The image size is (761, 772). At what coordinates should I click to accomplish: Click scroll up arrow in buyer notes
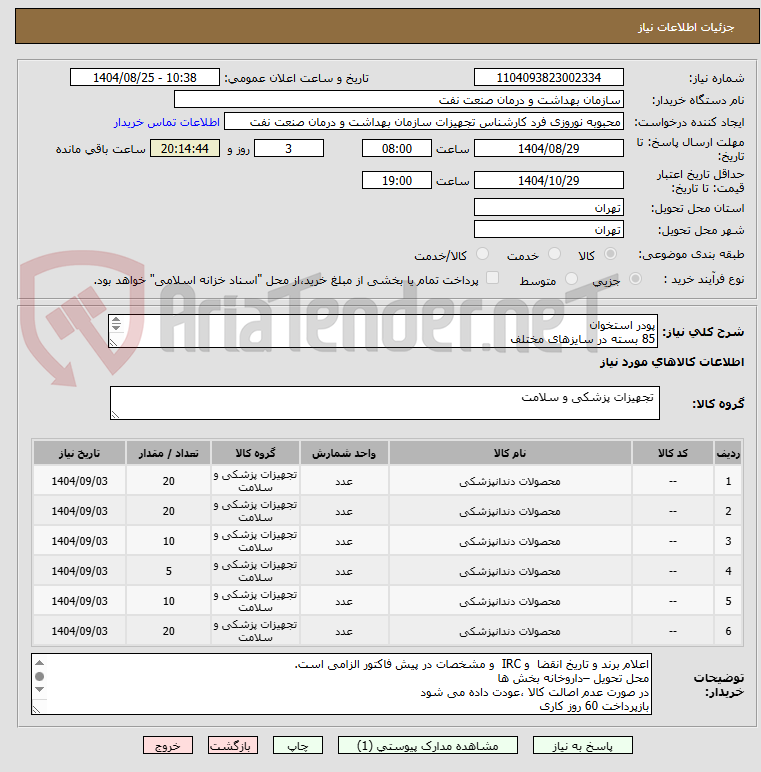click(40, 663)
